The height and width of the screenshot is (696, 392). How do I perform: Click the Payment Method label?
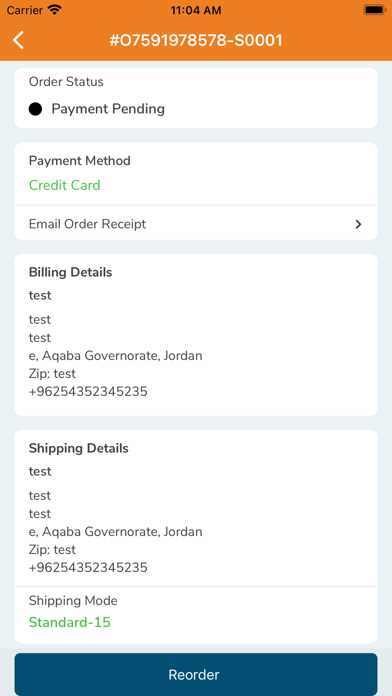coord(79,161)
